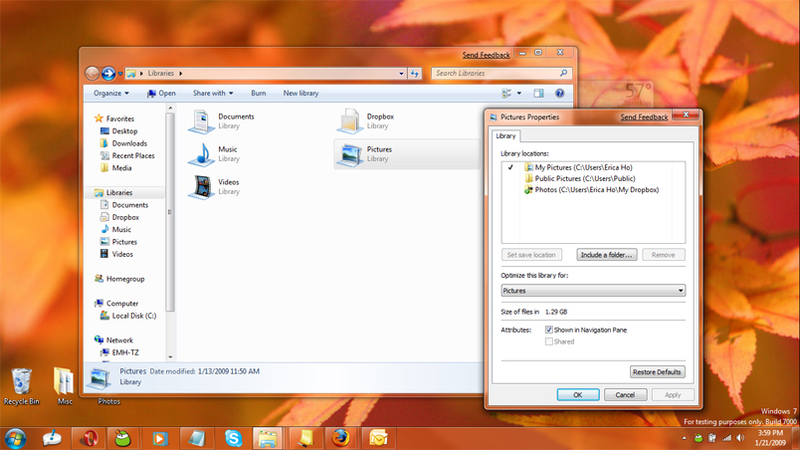Launch Skype from the taskbar

233,438
